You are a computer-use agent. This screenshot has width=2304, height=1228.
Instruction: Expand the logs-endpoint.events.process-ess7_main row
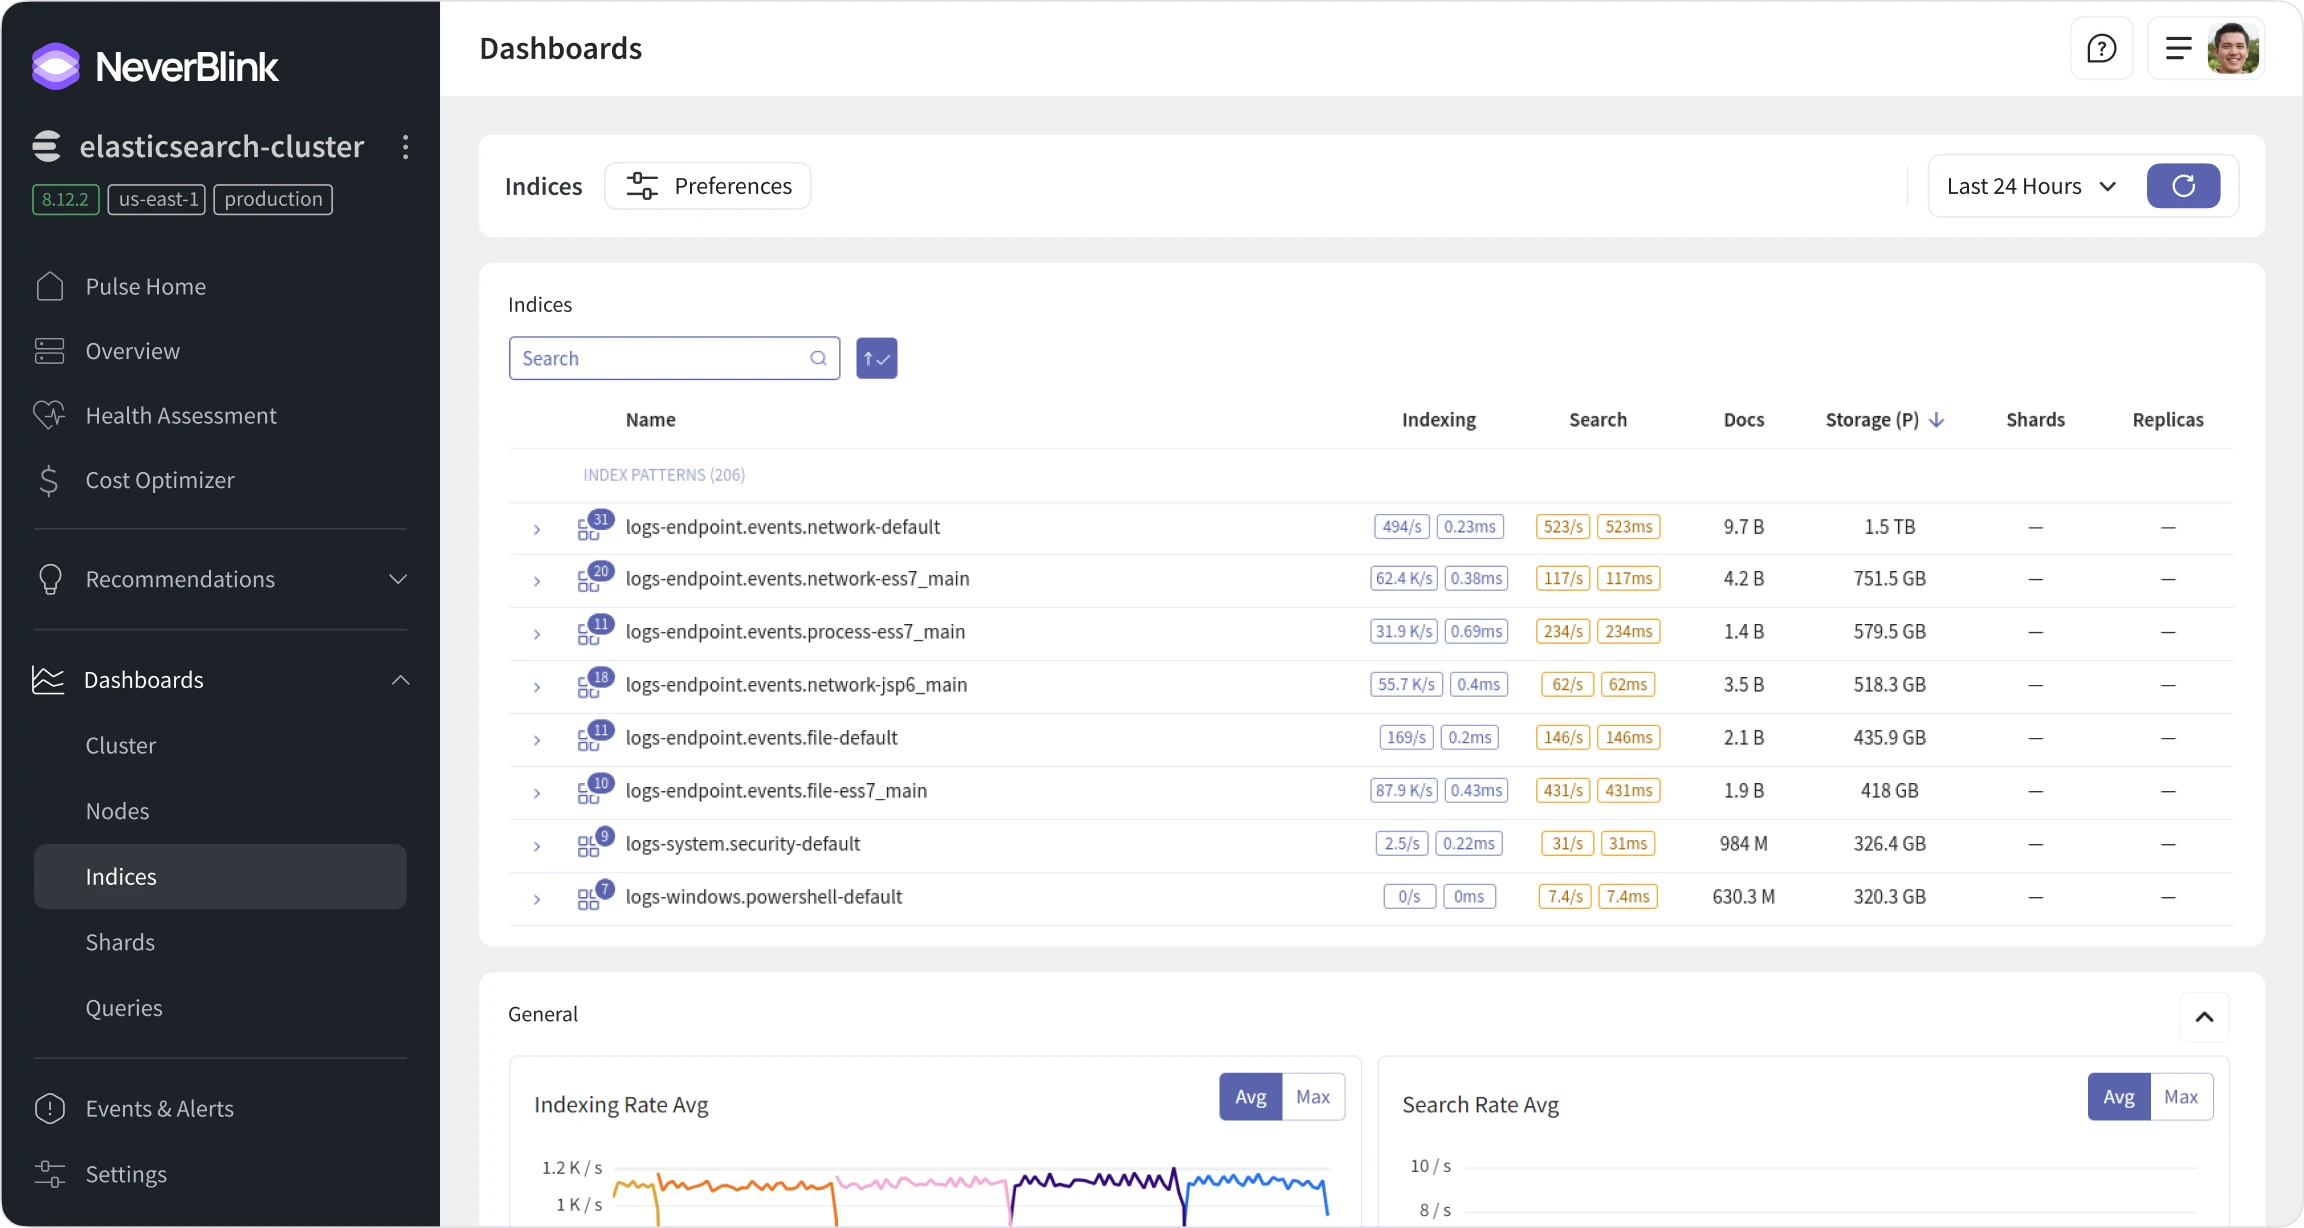(x=537, y=634)
